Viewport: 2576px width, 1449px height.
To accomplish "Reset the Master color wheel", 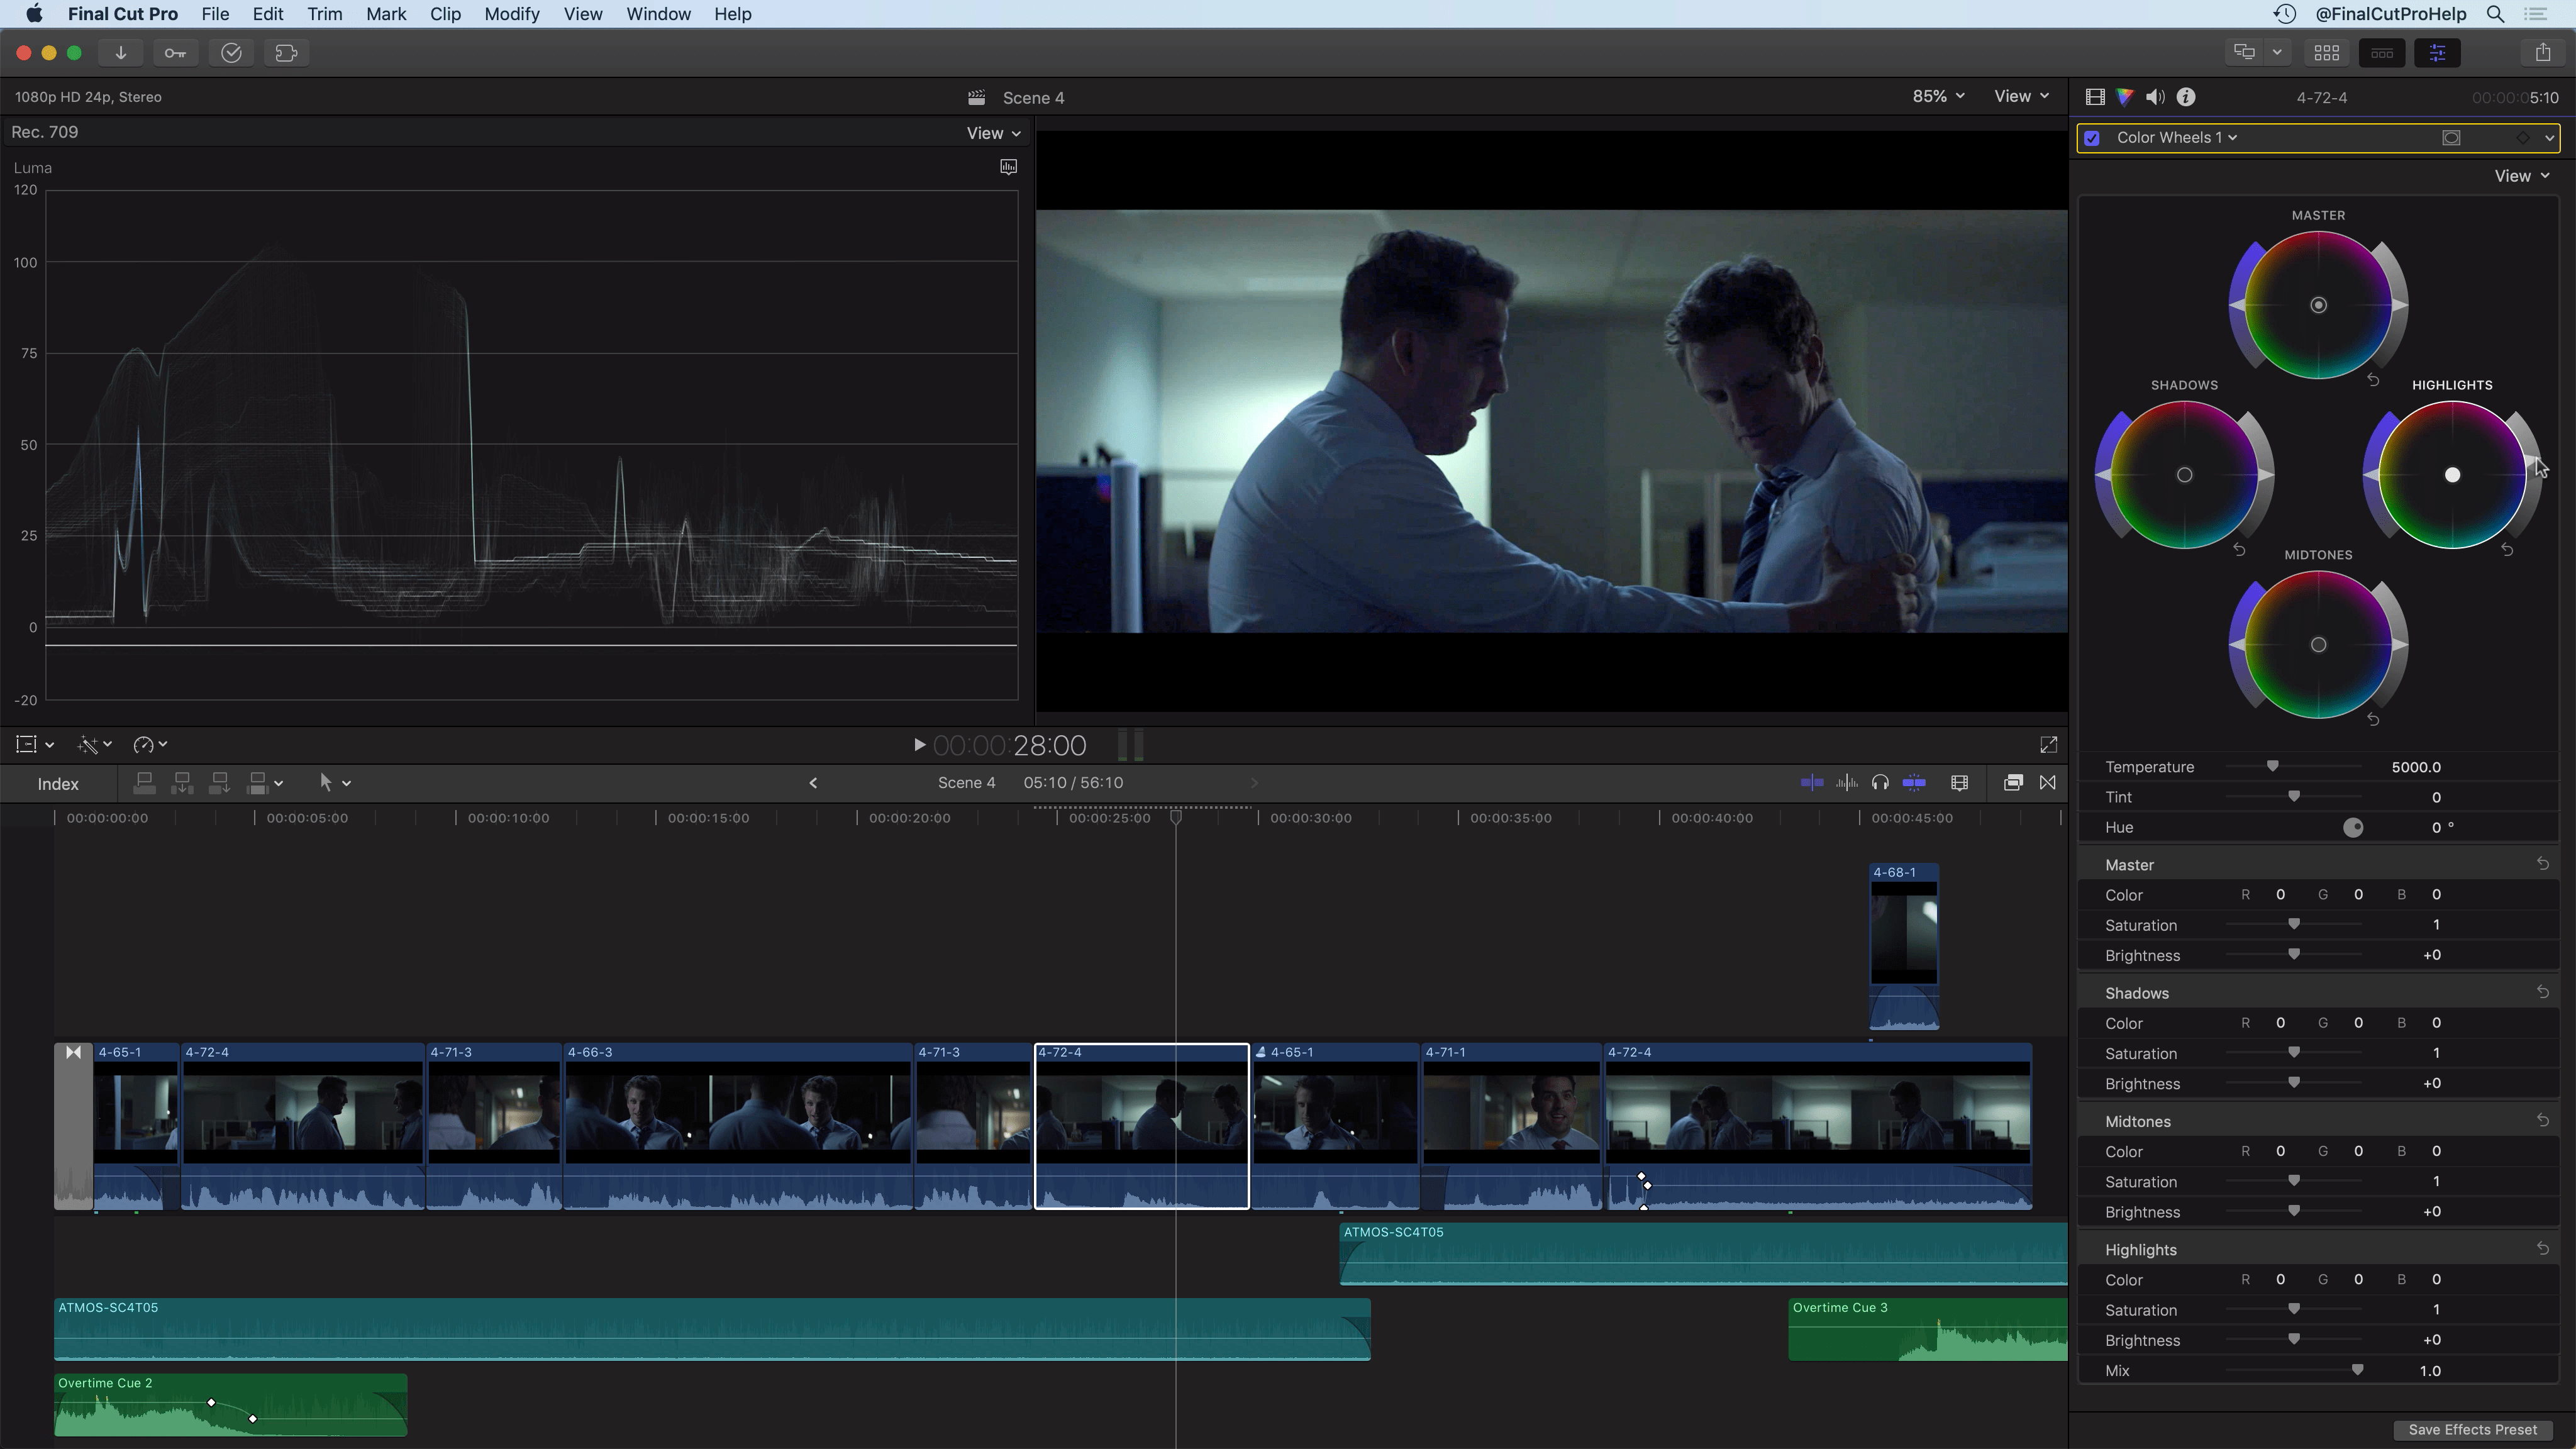I will 2373,380.
